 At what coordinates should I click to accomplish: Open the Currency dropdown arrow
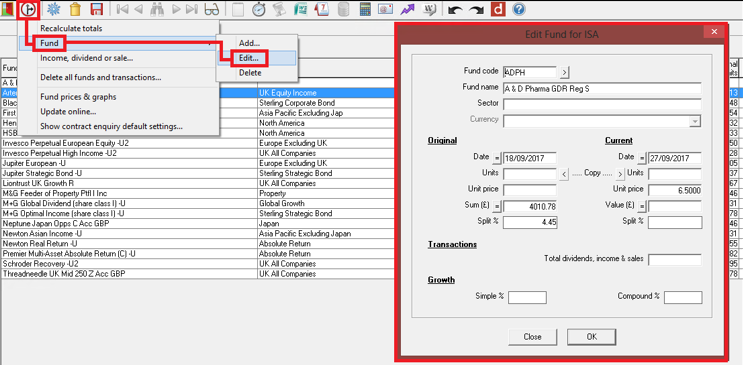click(695, 121)
